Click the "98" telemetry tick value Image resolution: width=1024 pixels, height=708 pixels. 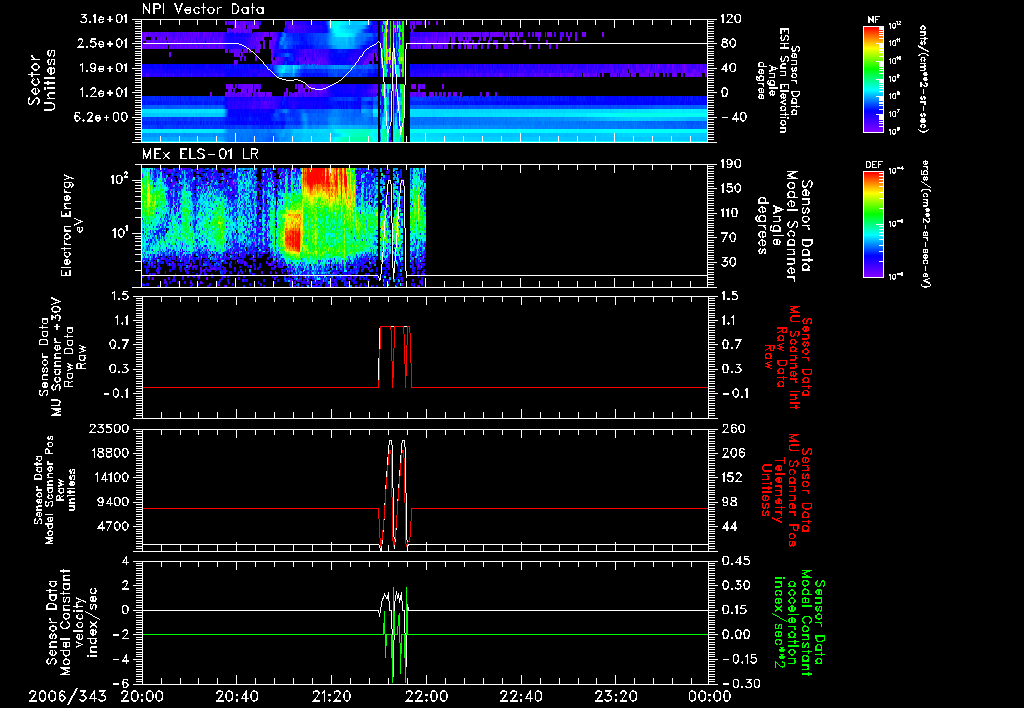(x=728, y=502)
